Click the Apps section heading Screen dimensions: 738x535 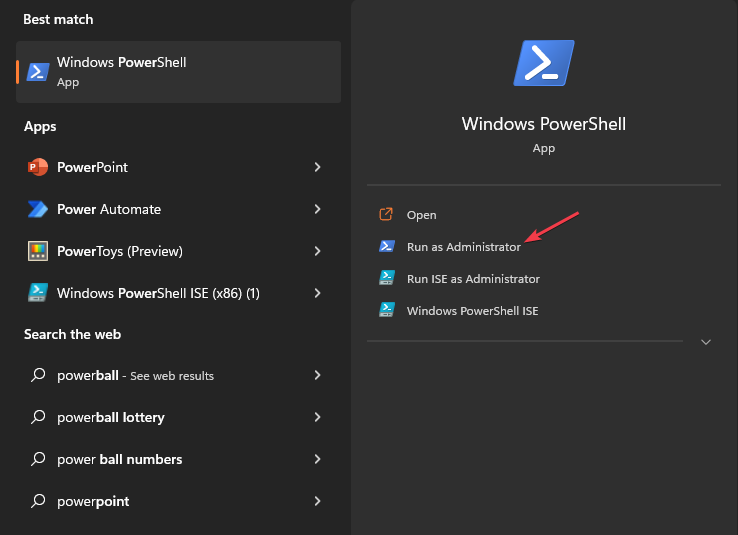40,127
